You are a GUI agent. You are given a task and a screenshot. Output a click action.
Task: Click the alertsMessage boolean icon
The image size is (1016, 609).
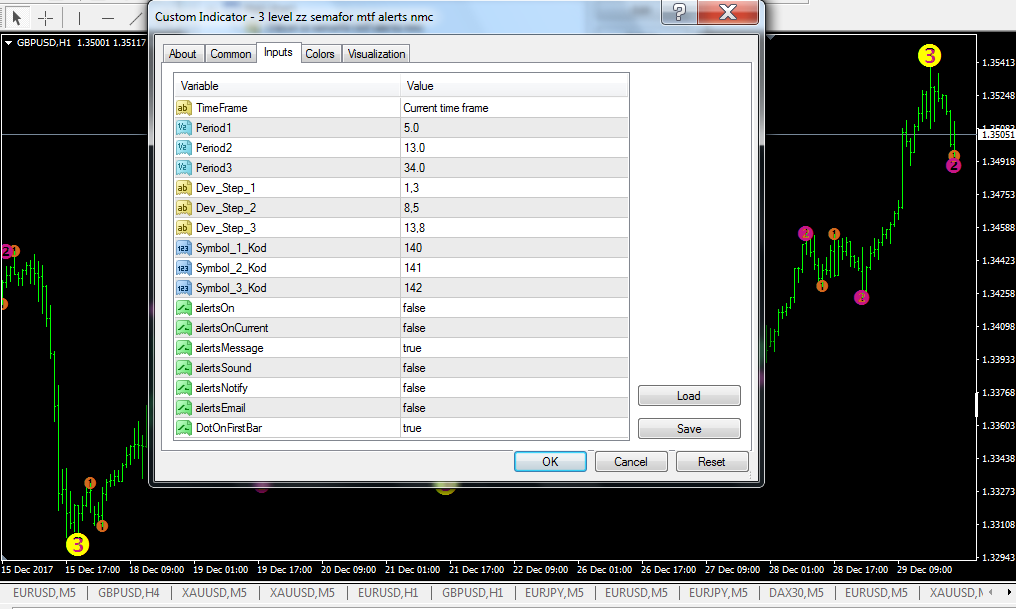coord(183,348)
